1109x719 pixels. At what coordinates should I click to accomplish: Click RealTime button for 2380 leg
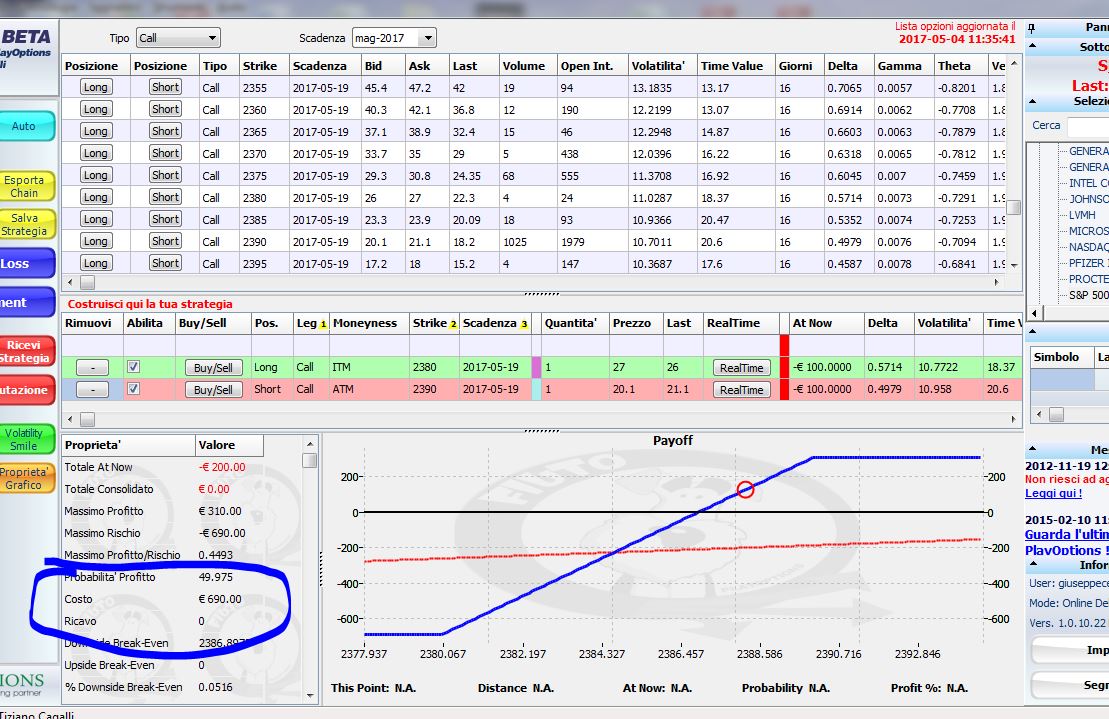coord(741,368)
